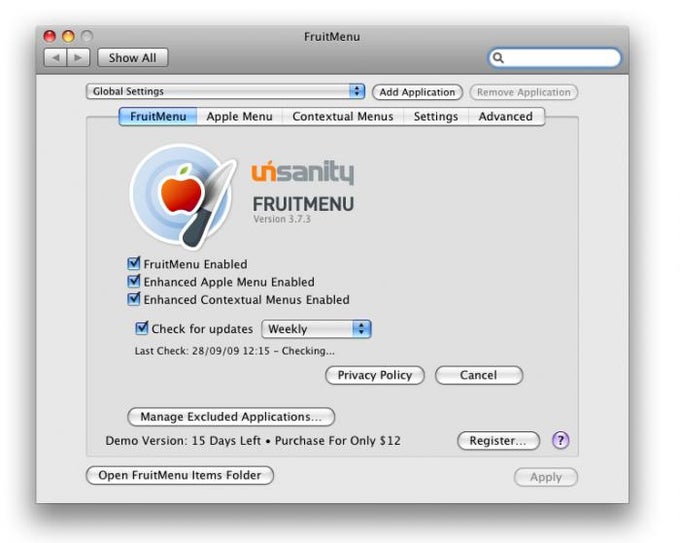Open the Global Settings dropdown
680x543 pixels.
[225, 92]
